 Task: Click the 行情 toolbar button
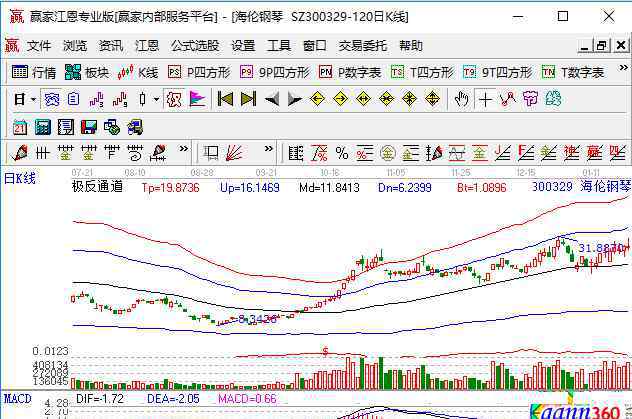[x=34, y=73]
